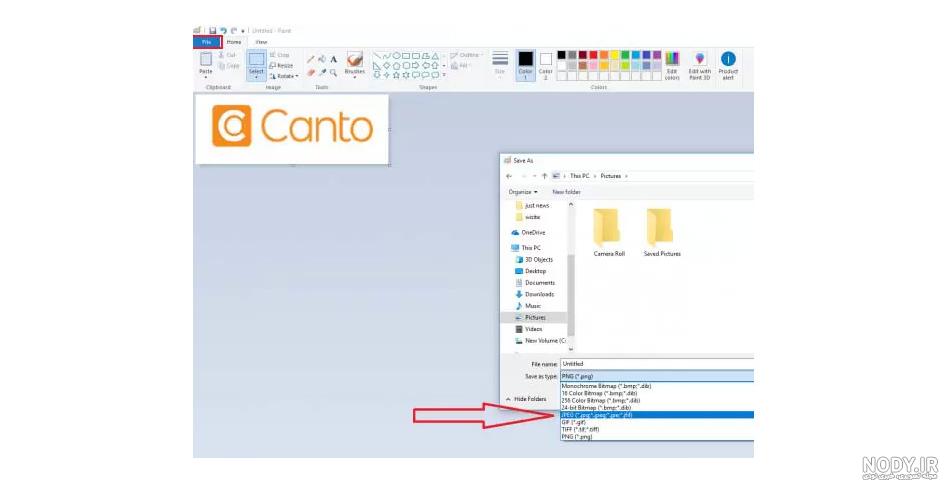Select the Text tool letter A
Viewport: 950px width, 490px height.
[x=333, y=59]
